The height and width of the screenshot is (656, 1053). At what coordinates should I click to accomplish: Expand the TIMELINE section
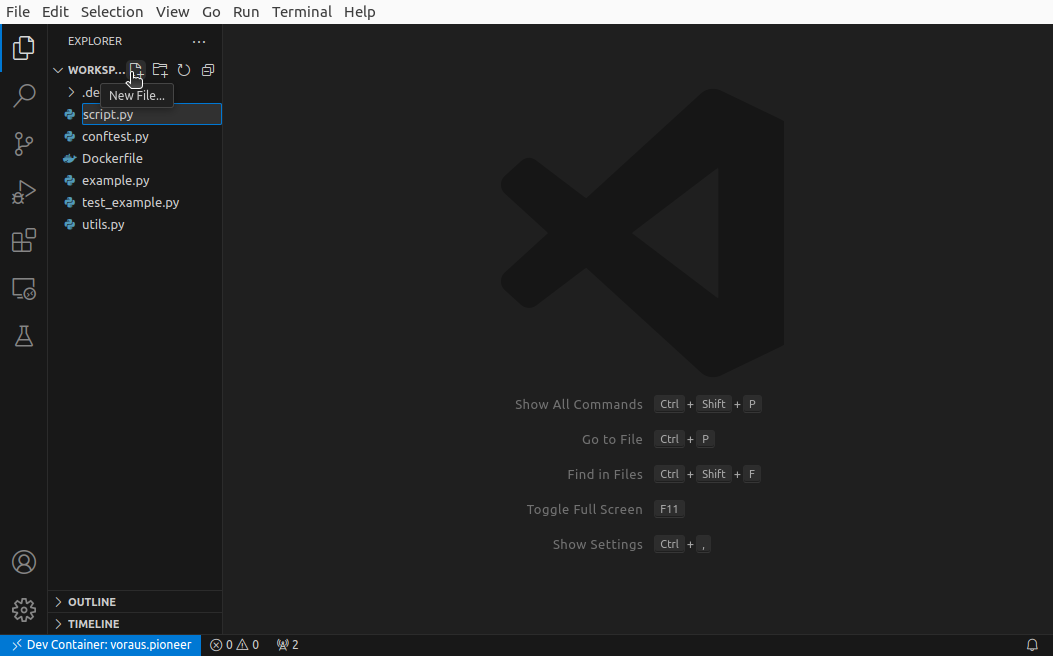click(x=93, y=624)
